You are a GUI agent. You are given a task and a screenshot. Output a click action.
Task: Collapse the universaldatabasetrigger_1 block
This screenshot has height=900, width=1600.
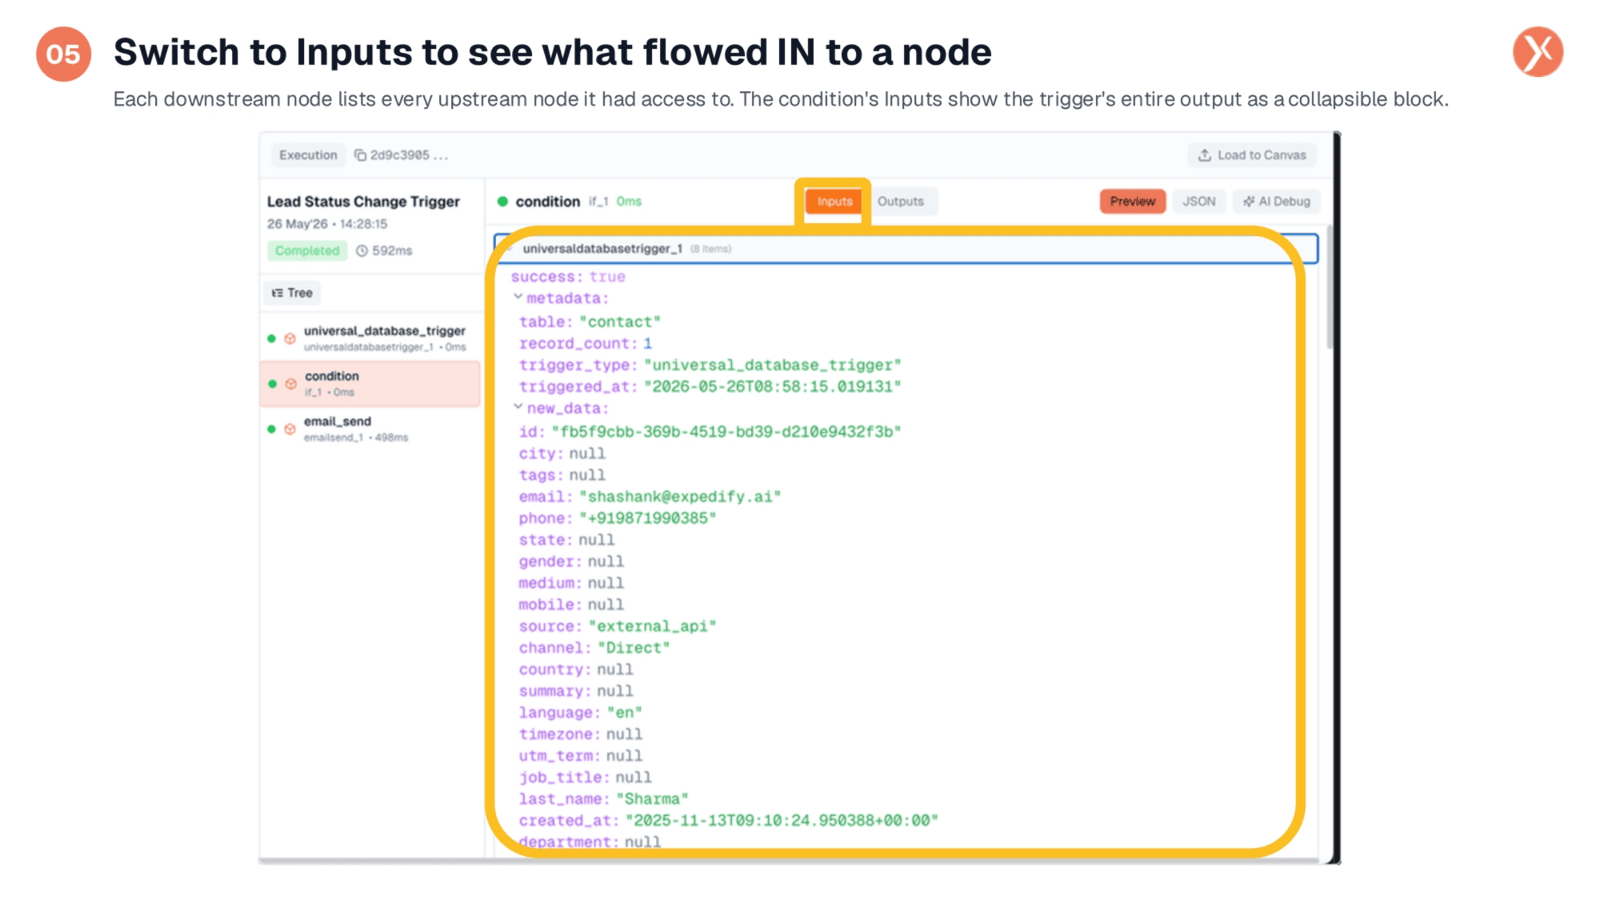coord(511,248)
